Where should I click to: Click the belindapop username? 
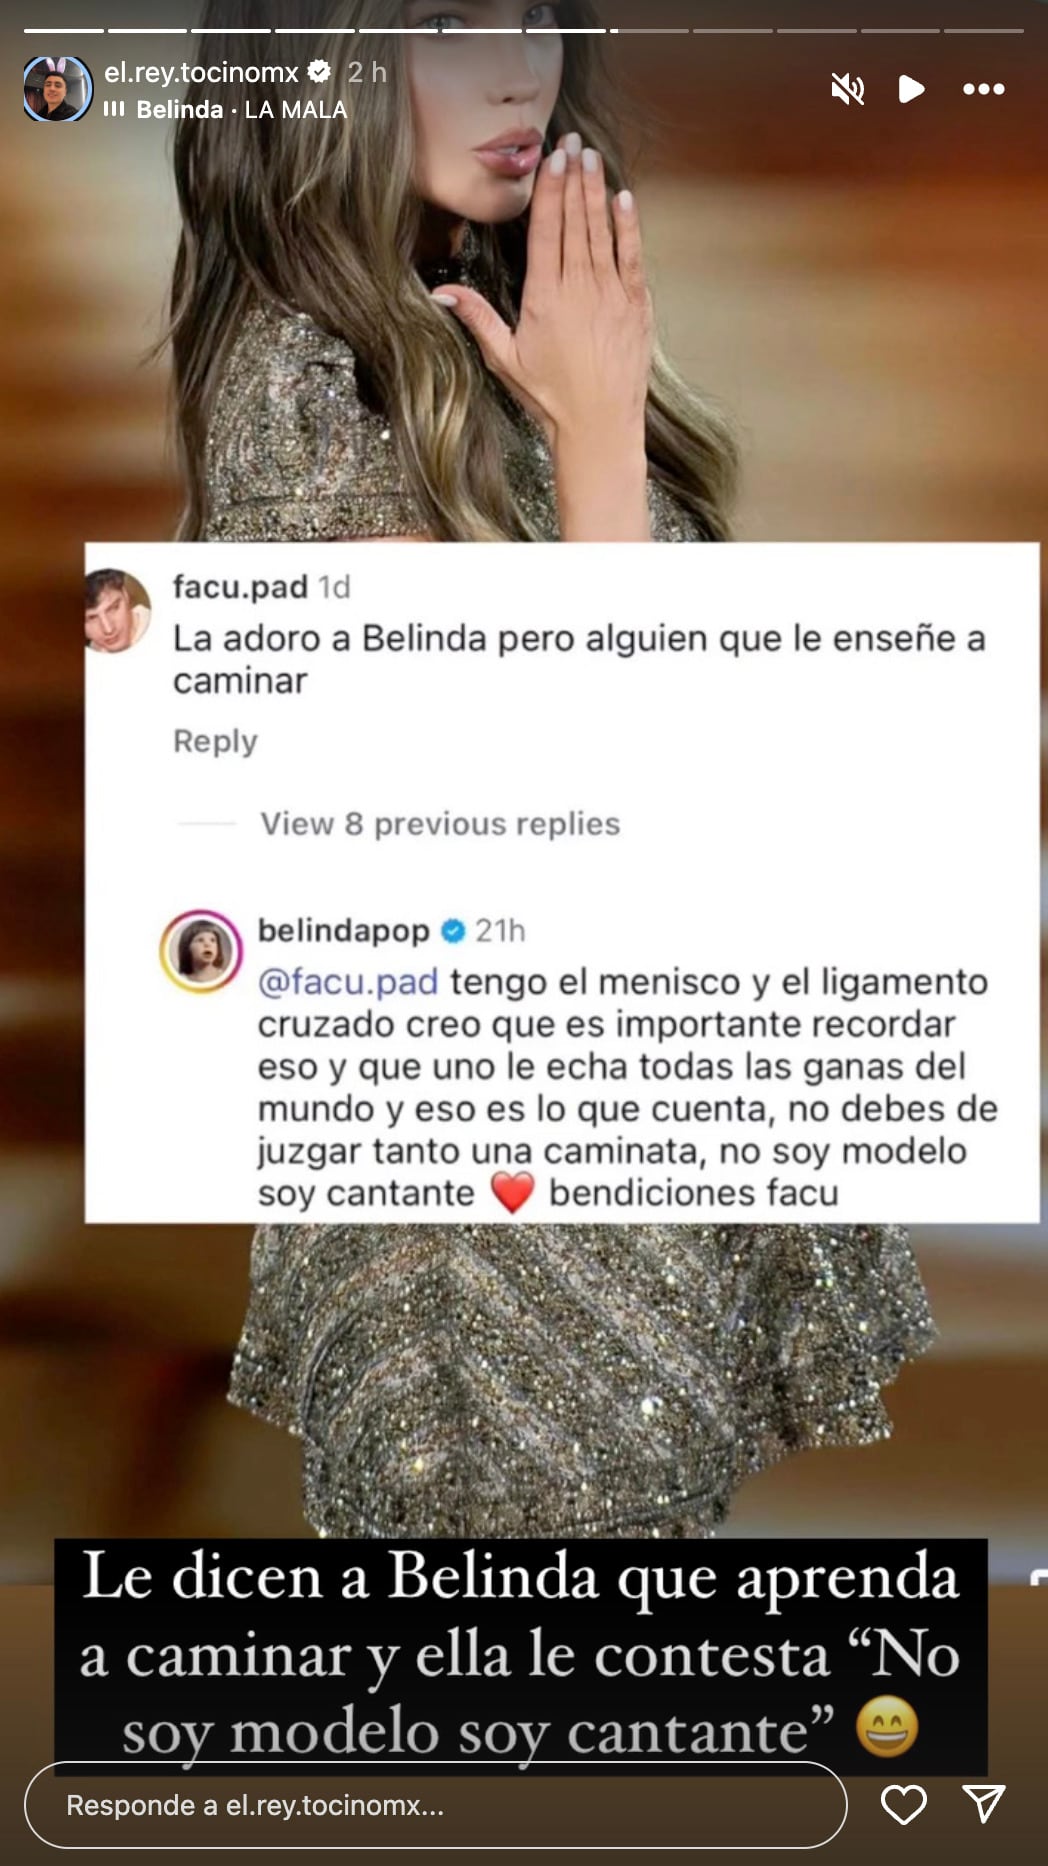(x=343, y=931)
